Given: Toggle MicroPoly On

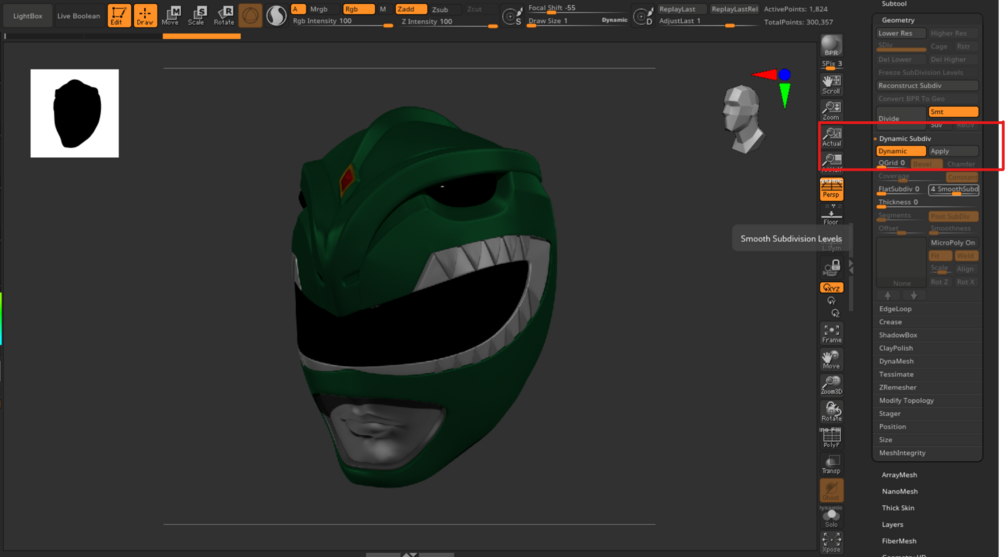Looking at the screenshot, I should (x=952, y=242).
